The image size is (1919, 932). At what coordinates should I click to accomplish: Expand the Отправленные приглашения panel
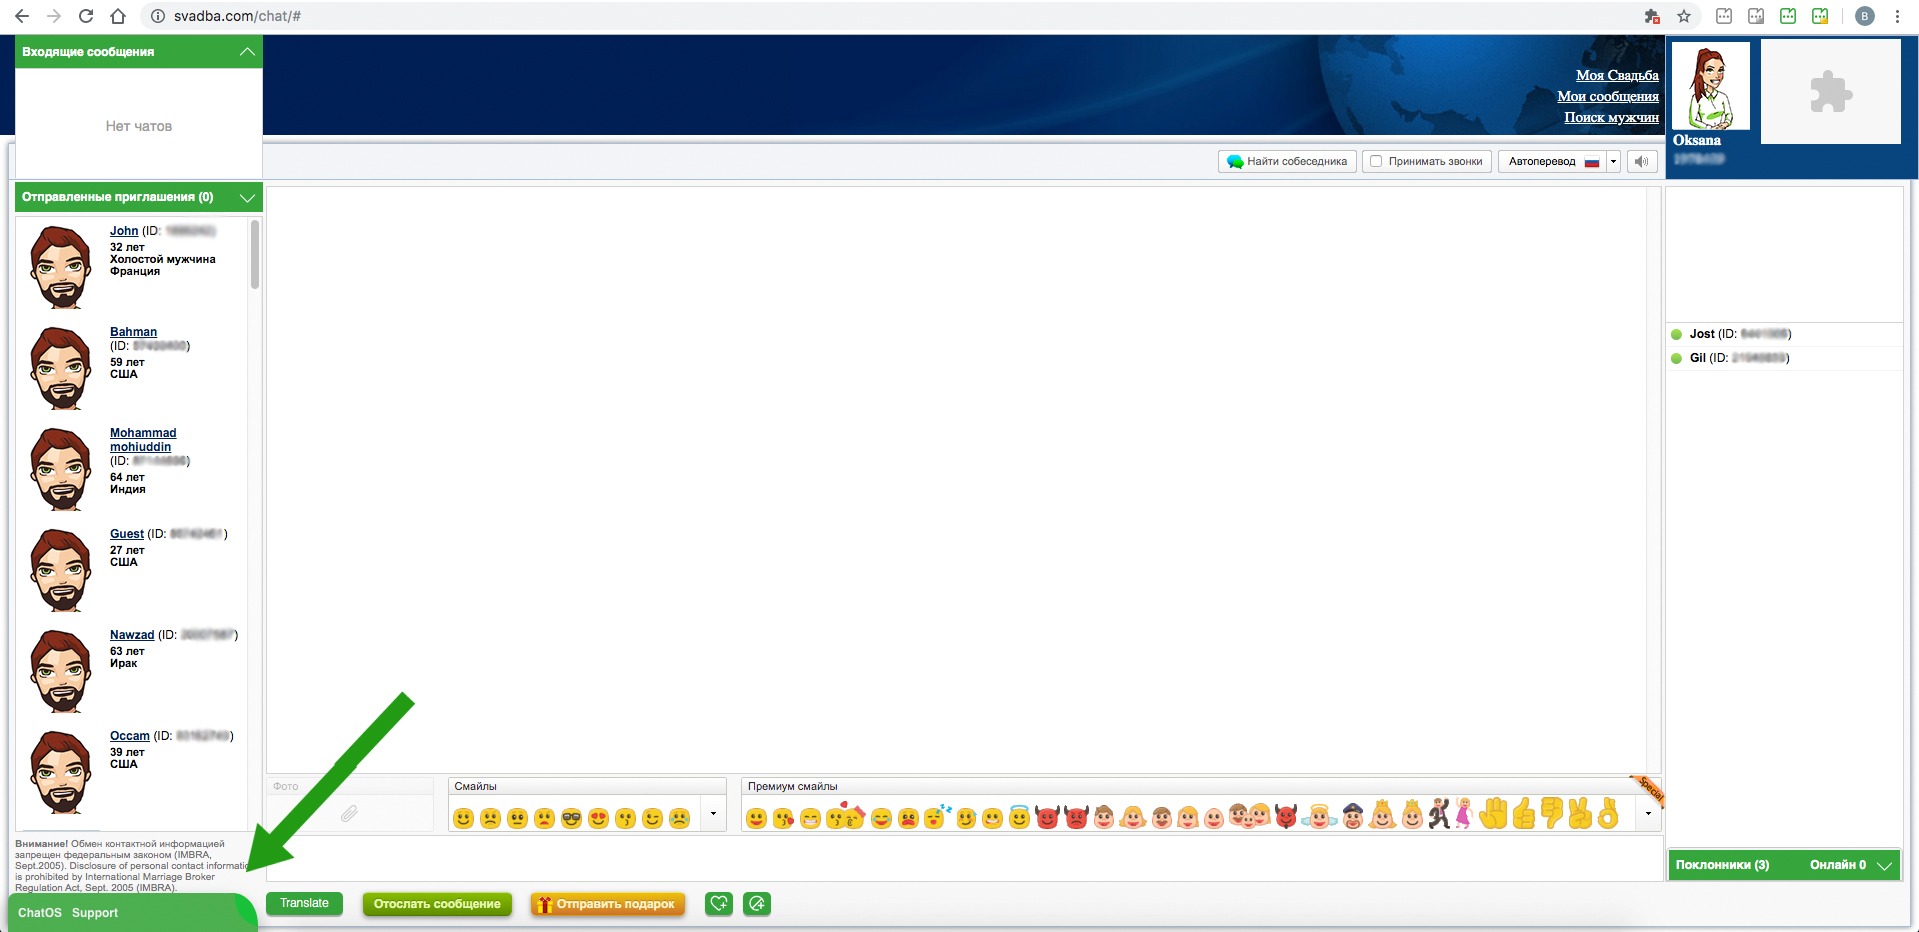coord(247,198)
